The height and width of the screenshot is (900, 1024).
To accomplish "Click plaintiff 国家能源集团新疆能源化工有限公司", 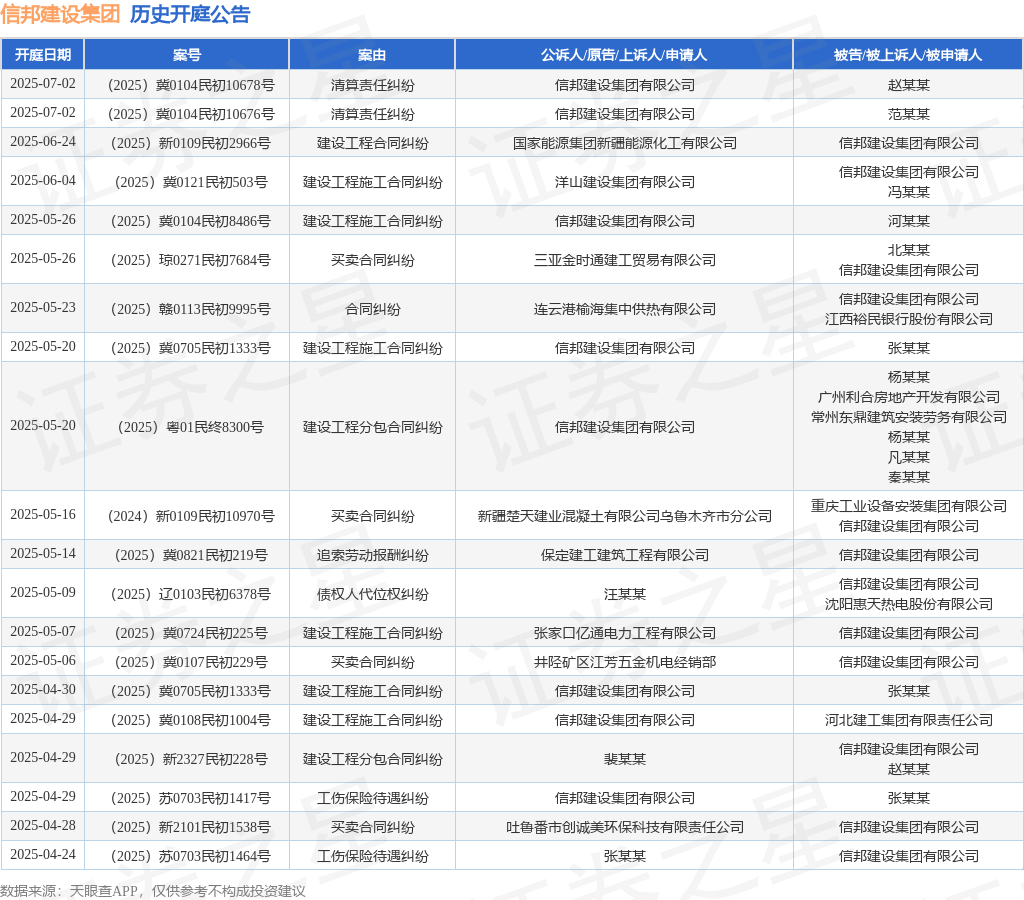I will 624,143.
